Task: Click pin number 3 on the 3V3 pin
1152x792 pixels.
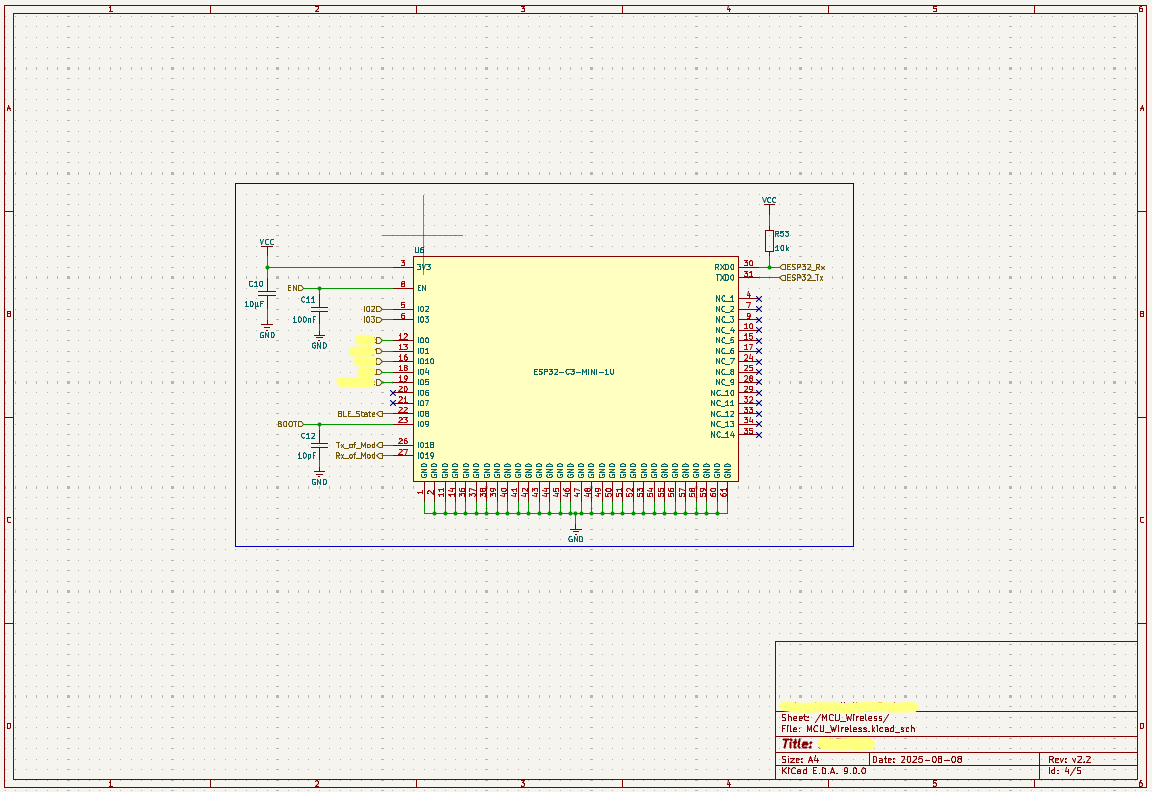Action: pos(403,263)
